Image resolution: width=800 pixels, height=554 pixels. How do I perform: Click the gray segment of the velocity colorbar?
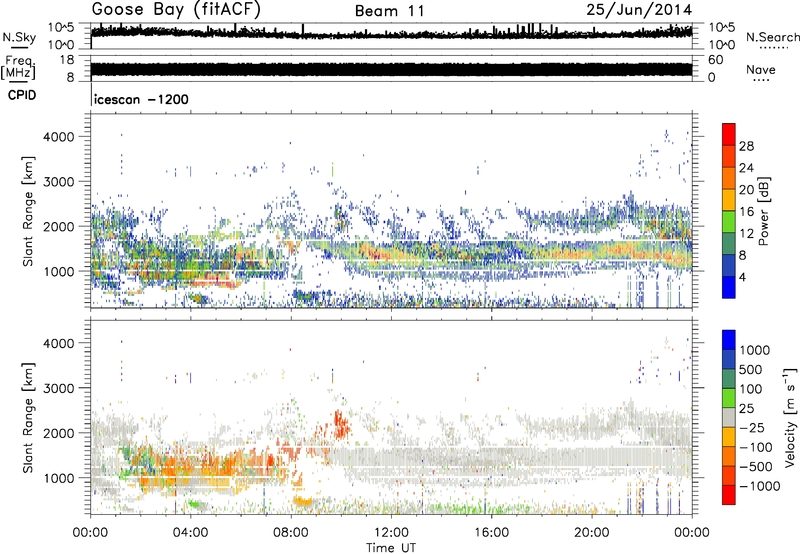coord(729,418)
